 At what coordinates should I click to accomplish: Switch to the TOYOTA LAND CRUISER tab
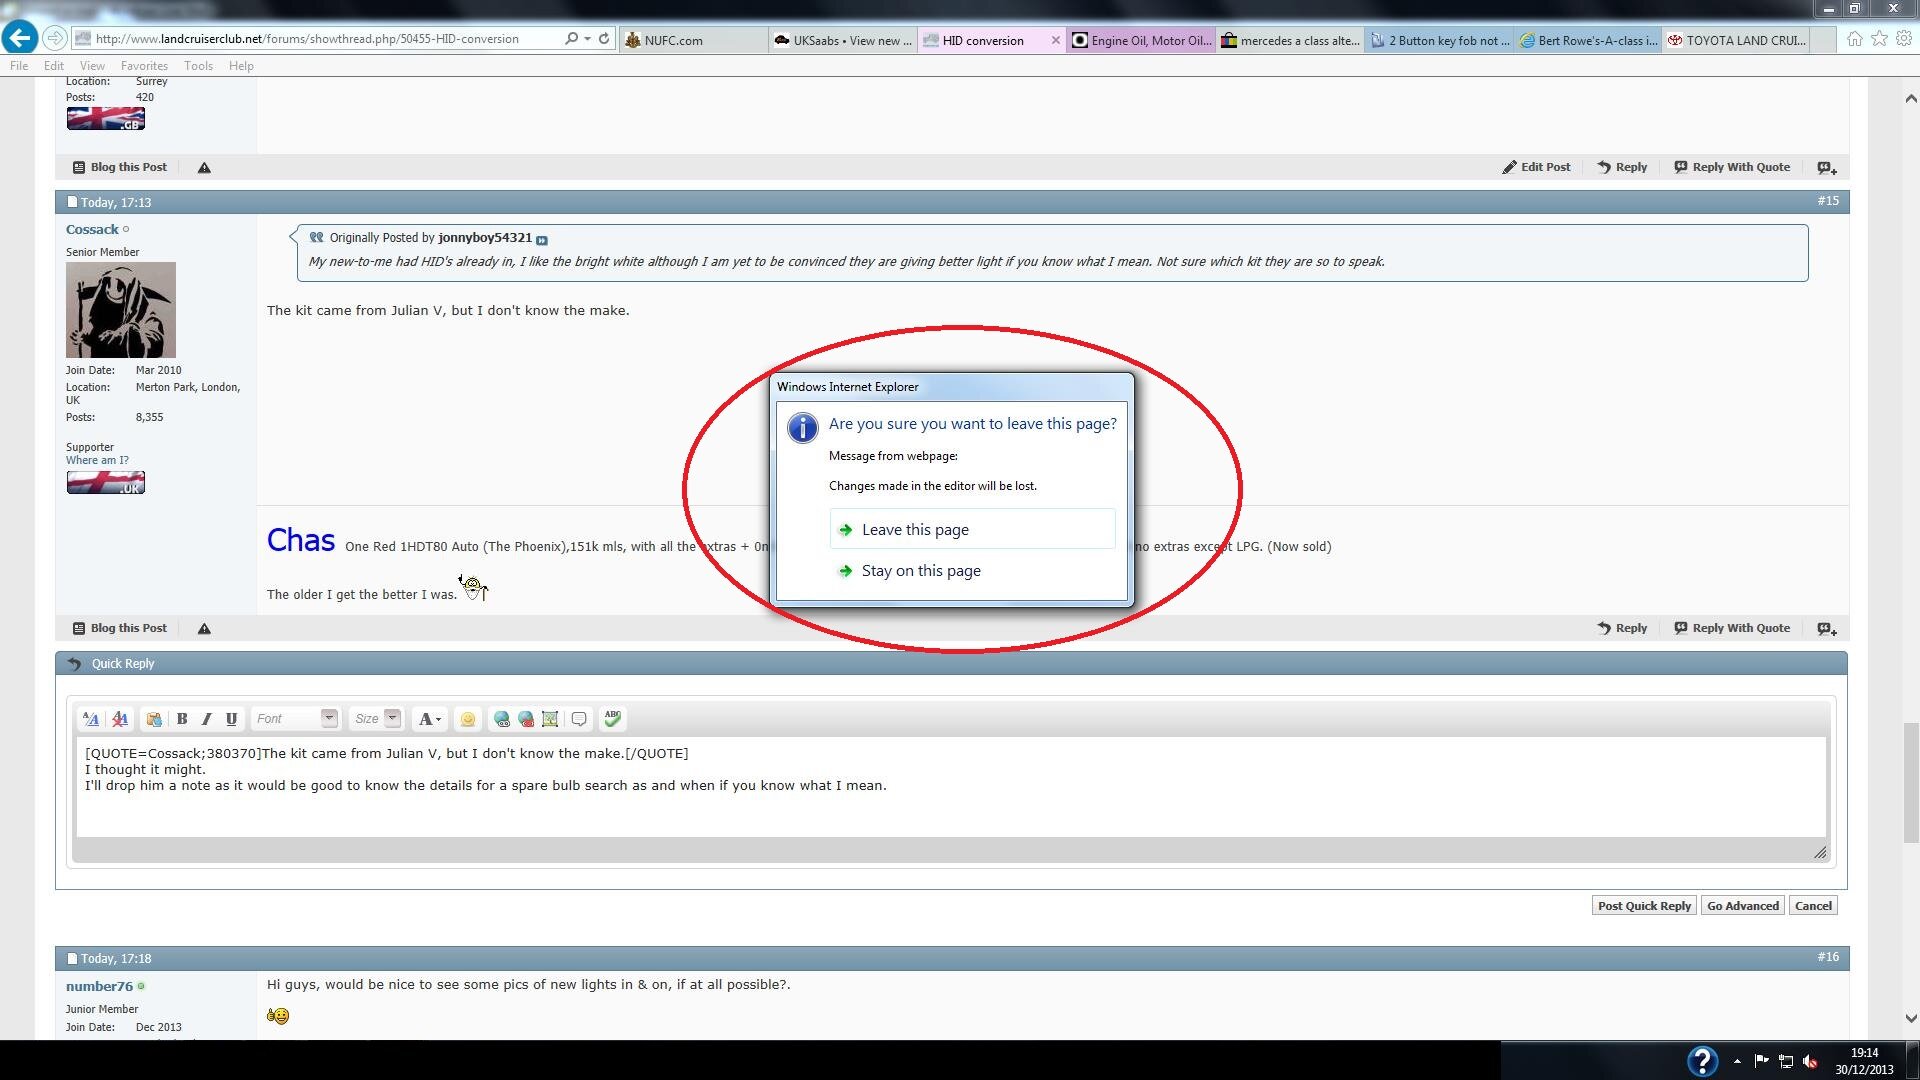1737,40
